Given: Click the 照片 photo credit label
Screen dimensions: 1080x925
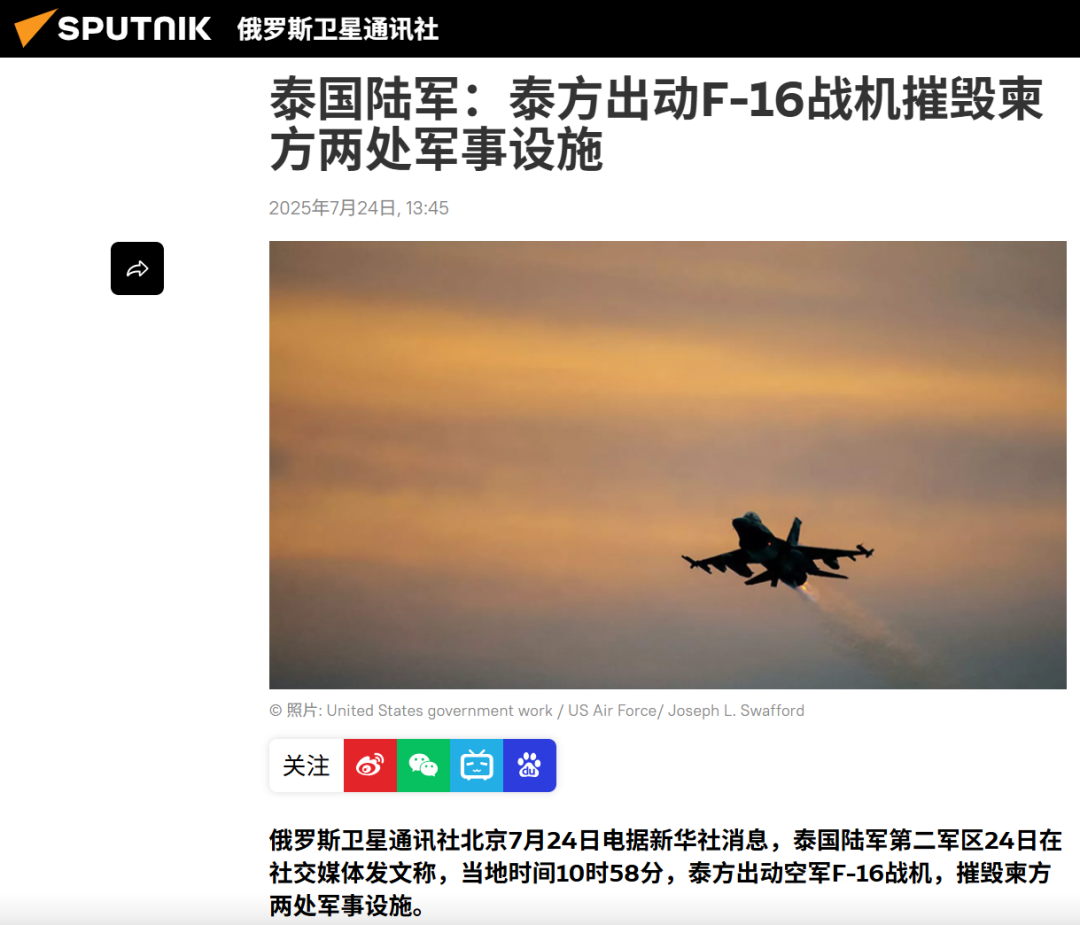Looking at the screenshot, I should click(304, 710).
